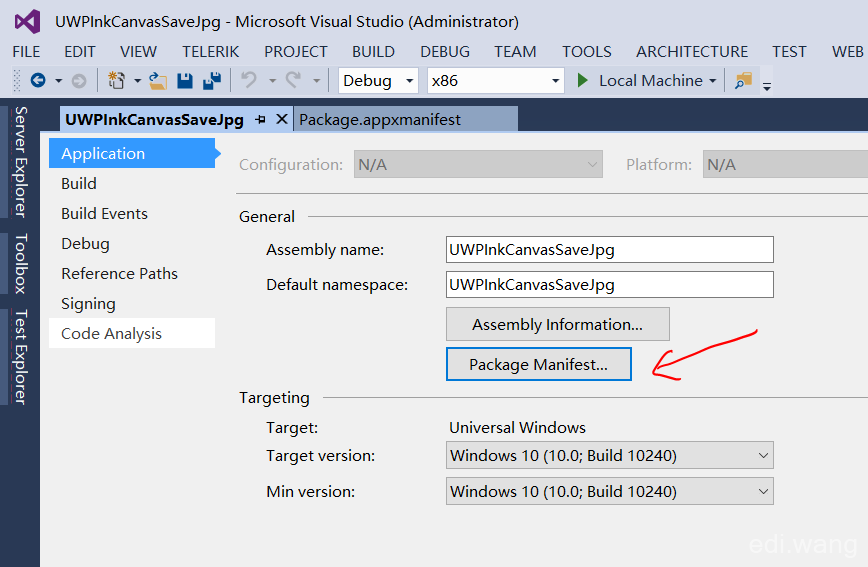Select the Build properties page
The width and height of the screenshot is (868, 567).
pyautogui.click(x=132, y=183)
